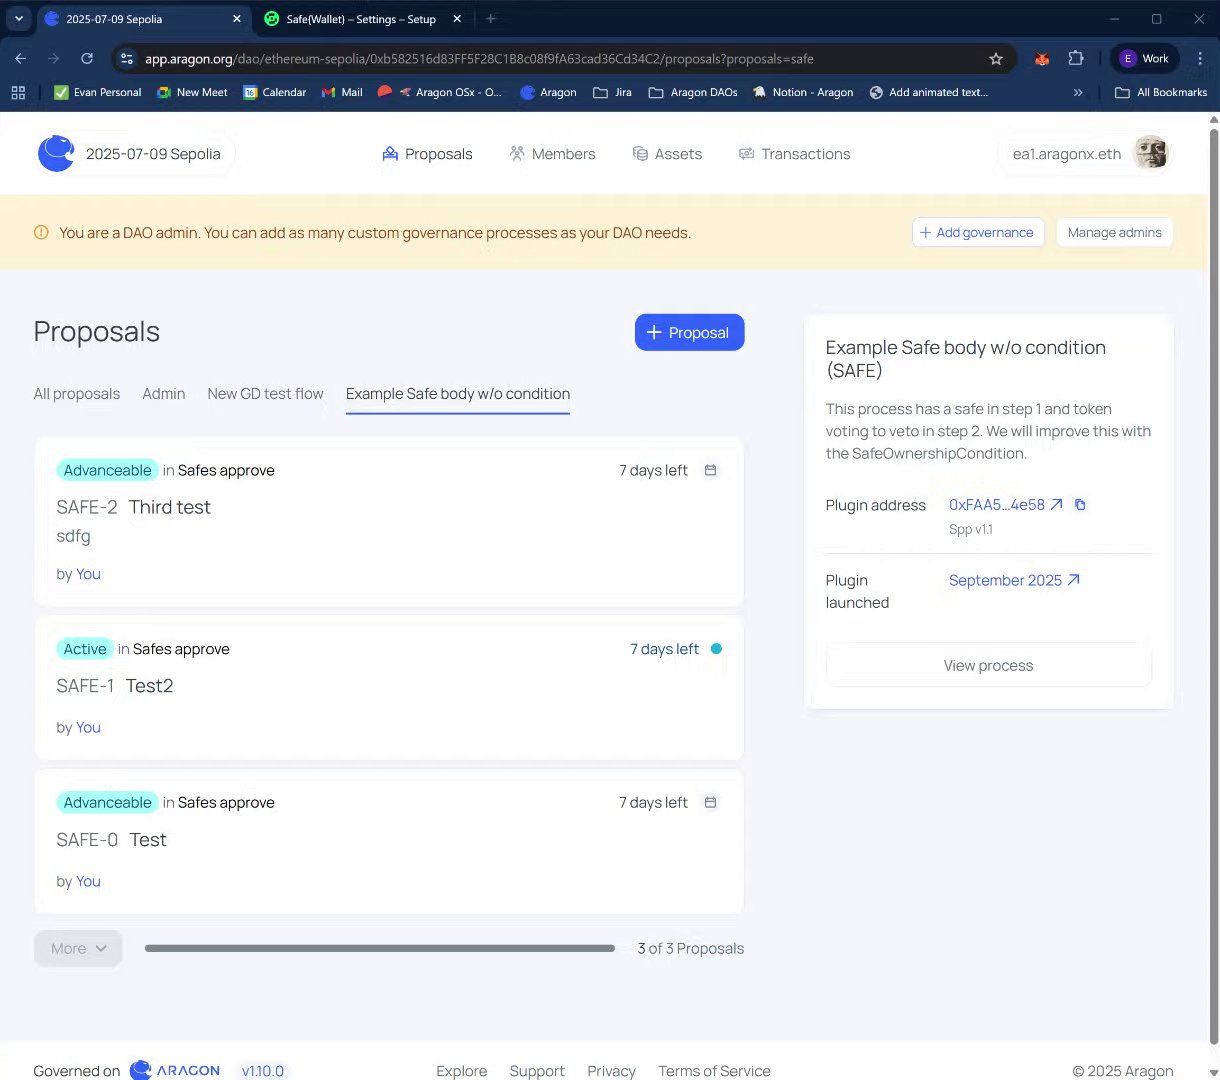This screenshot has width=1220, height=1080.
Task: Click the user avatar image
Action: pos(1150,154)
